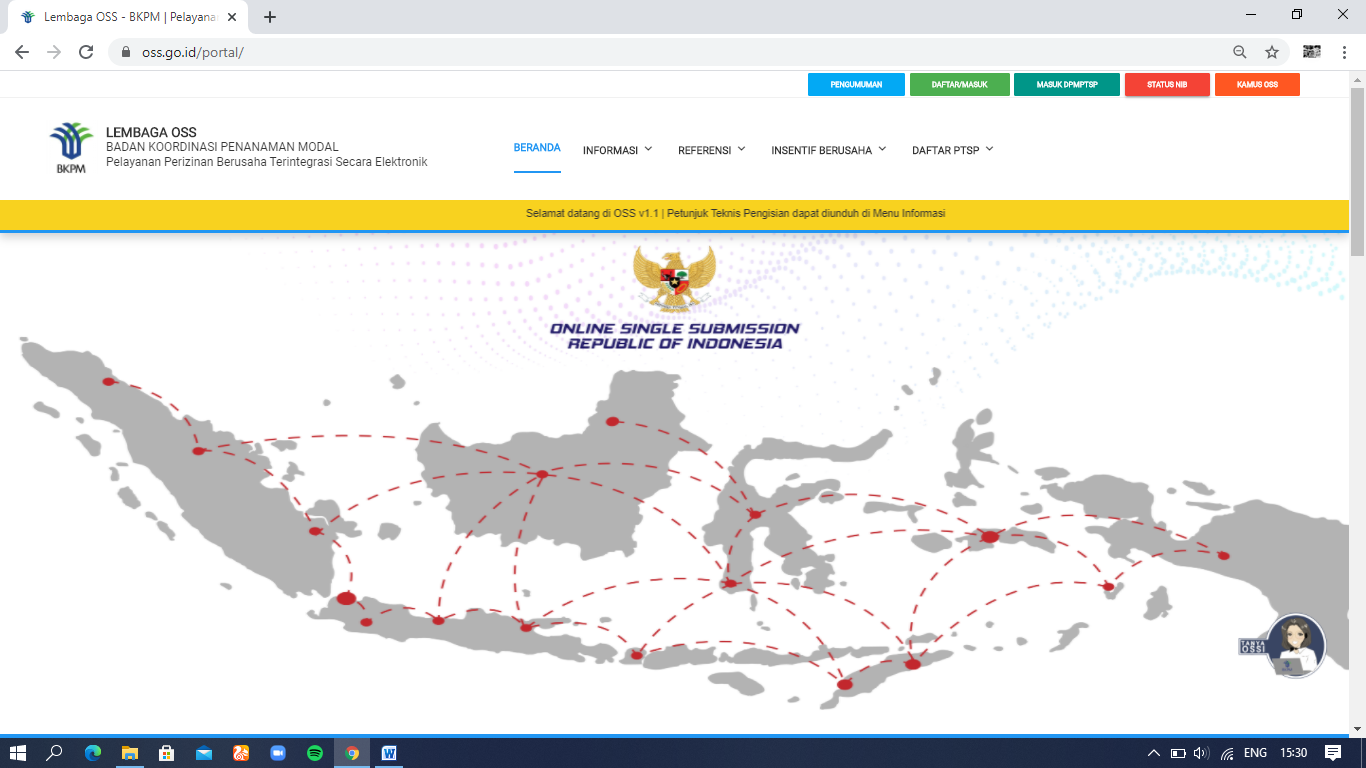The height and width of the screenshot is (768, 1366).
Task: View site security lock information
Action: coord(126,52)
